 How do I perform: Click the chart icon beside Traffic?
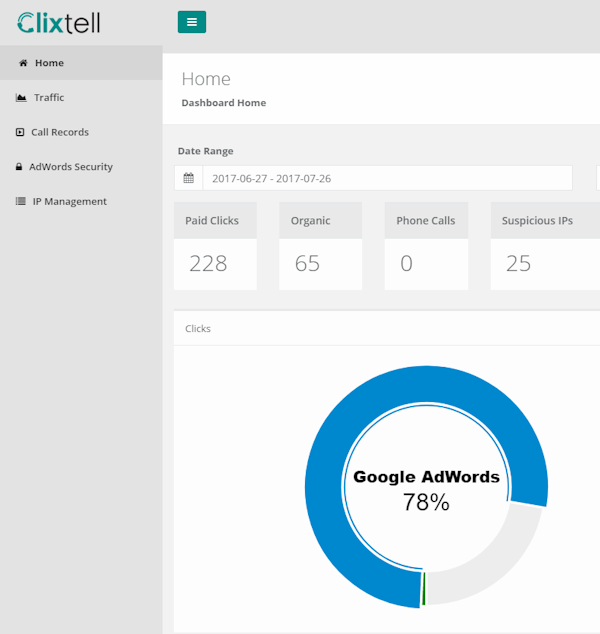[21, 97]
